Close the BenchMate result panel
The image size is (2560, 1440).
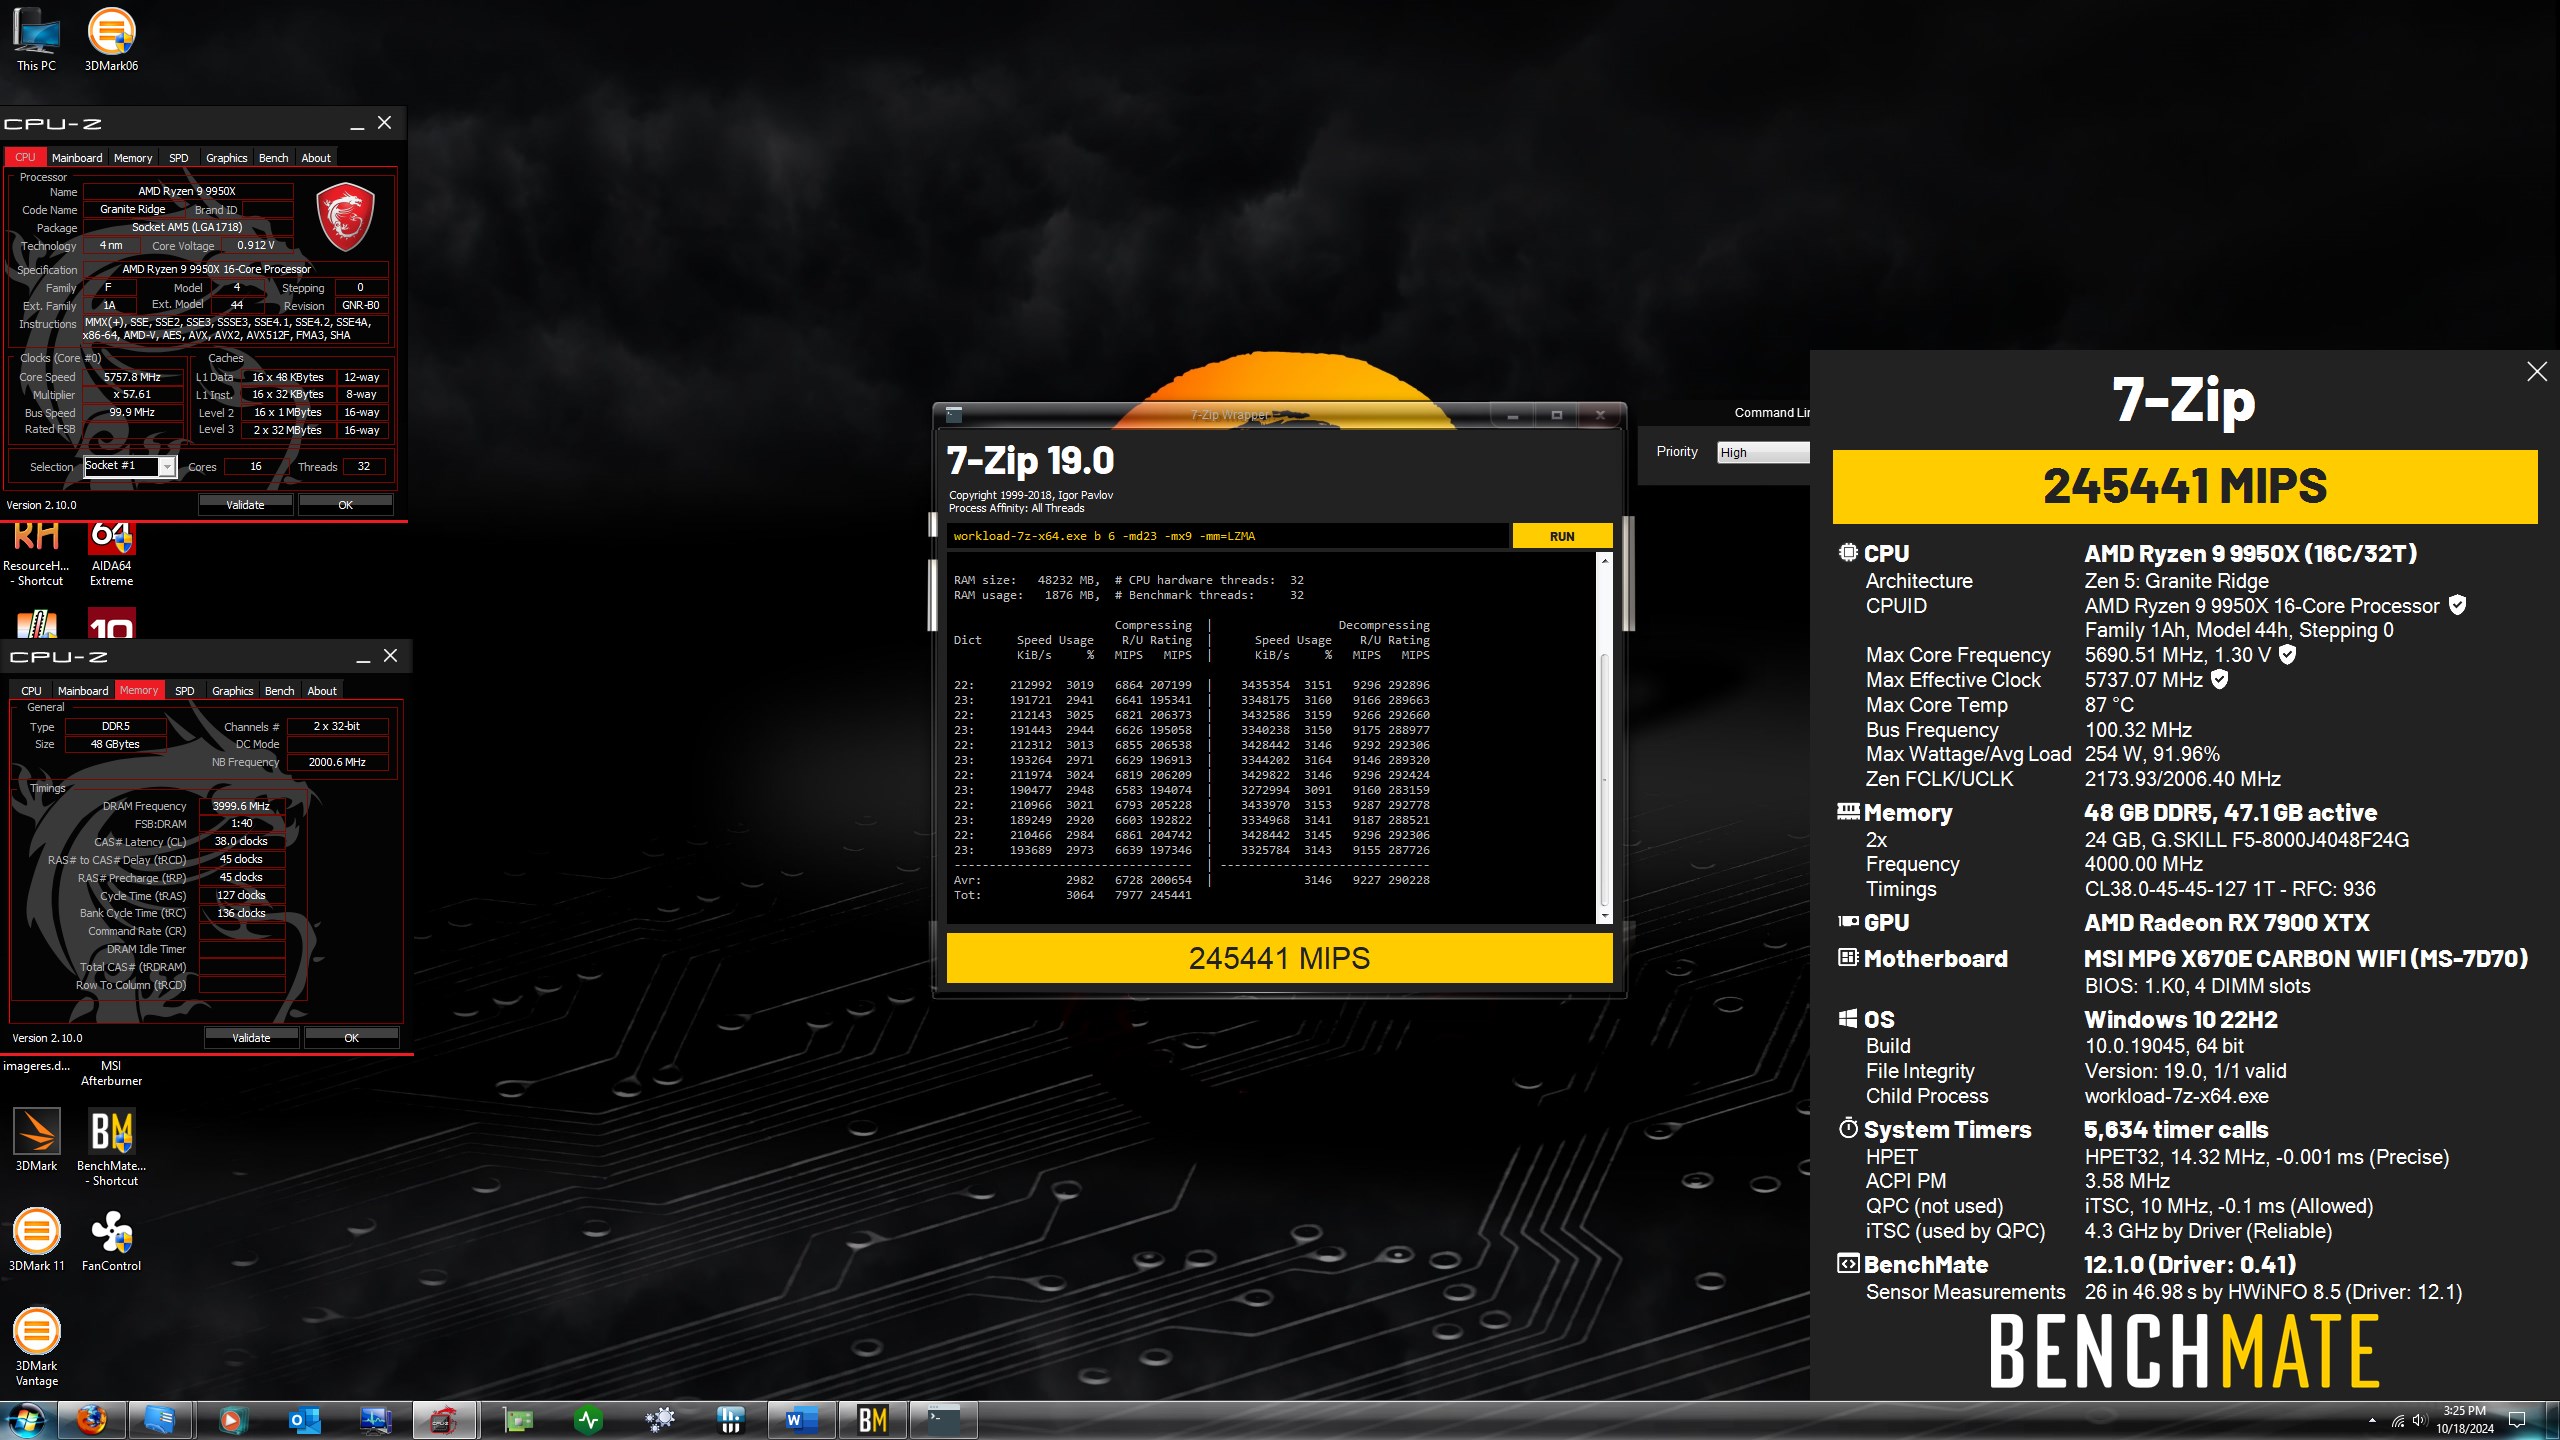click(x=2537, y=372)
